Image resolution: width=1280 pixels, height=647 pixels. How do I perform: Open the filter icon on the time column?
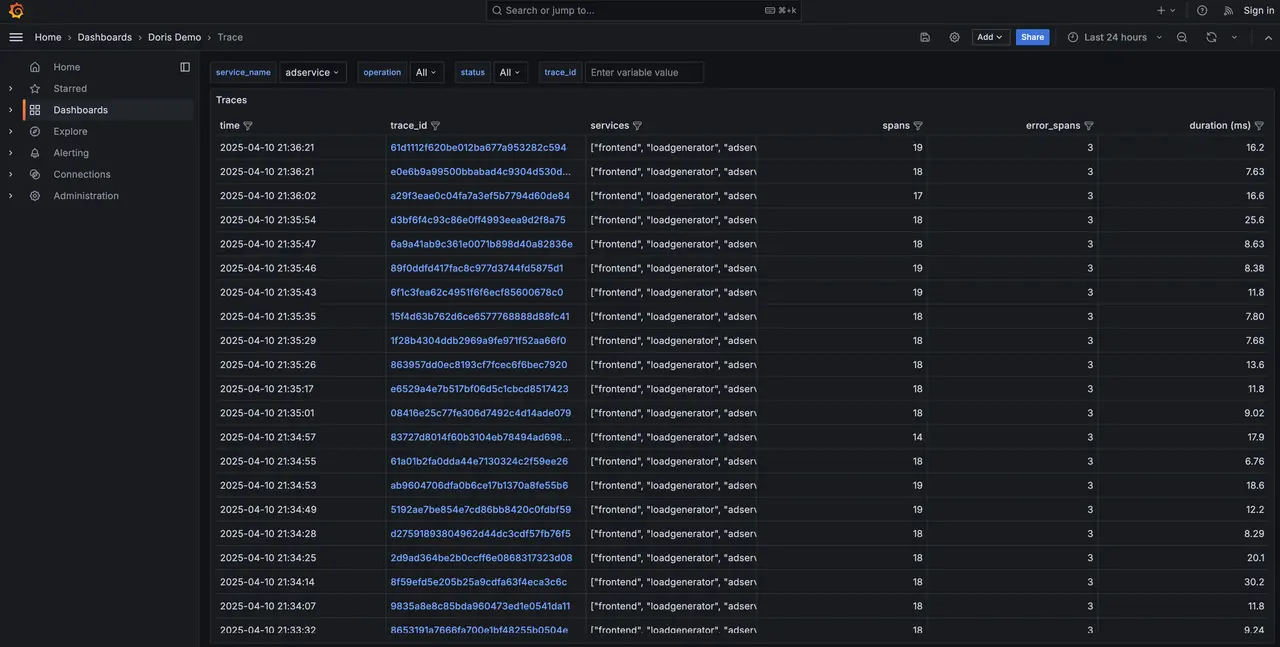[x=245, y=123]
